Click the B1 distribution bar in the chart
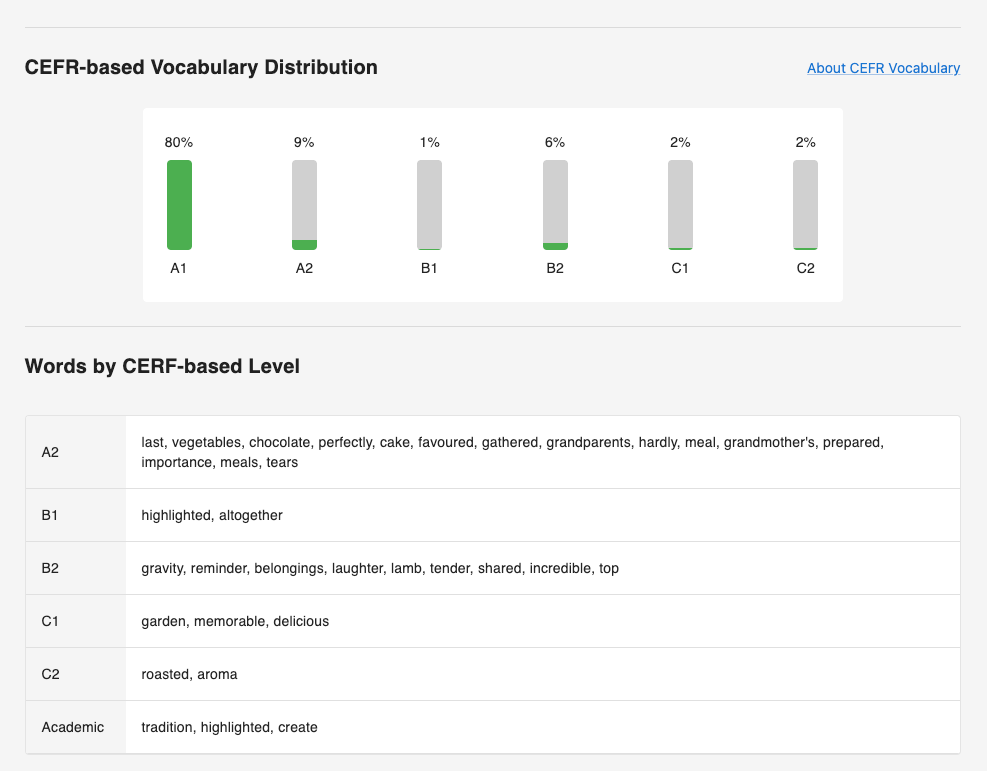The width and height of the screenshot is (987, 771). point(429,205)
